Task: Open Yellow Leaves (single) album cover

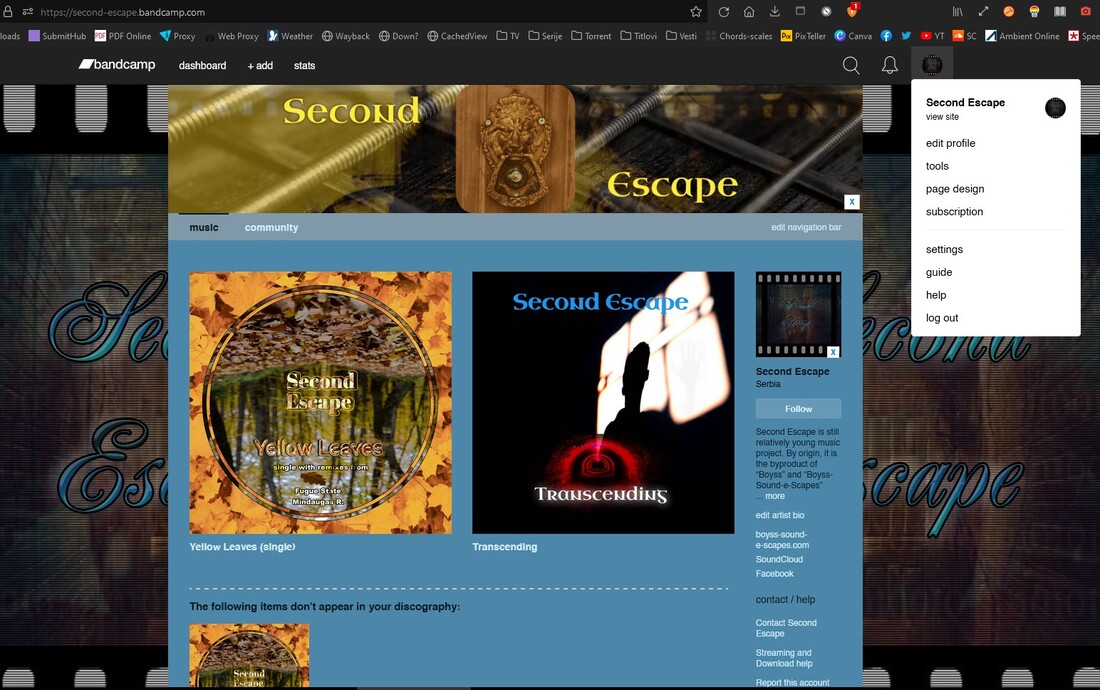Action: (321, 402)
